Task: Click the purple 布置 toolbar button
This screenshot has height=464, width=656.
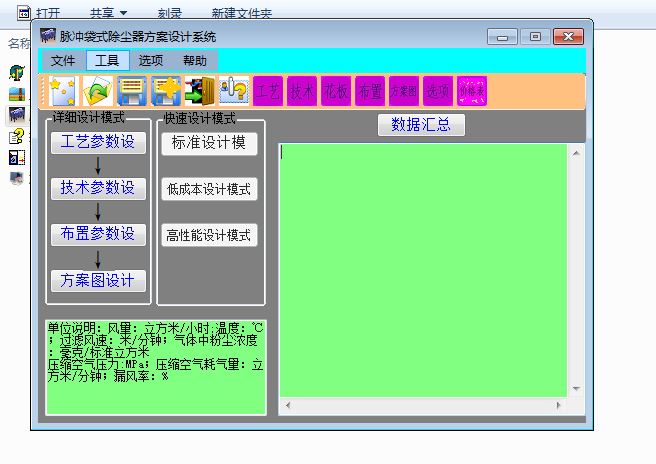Action: point(370,91)
